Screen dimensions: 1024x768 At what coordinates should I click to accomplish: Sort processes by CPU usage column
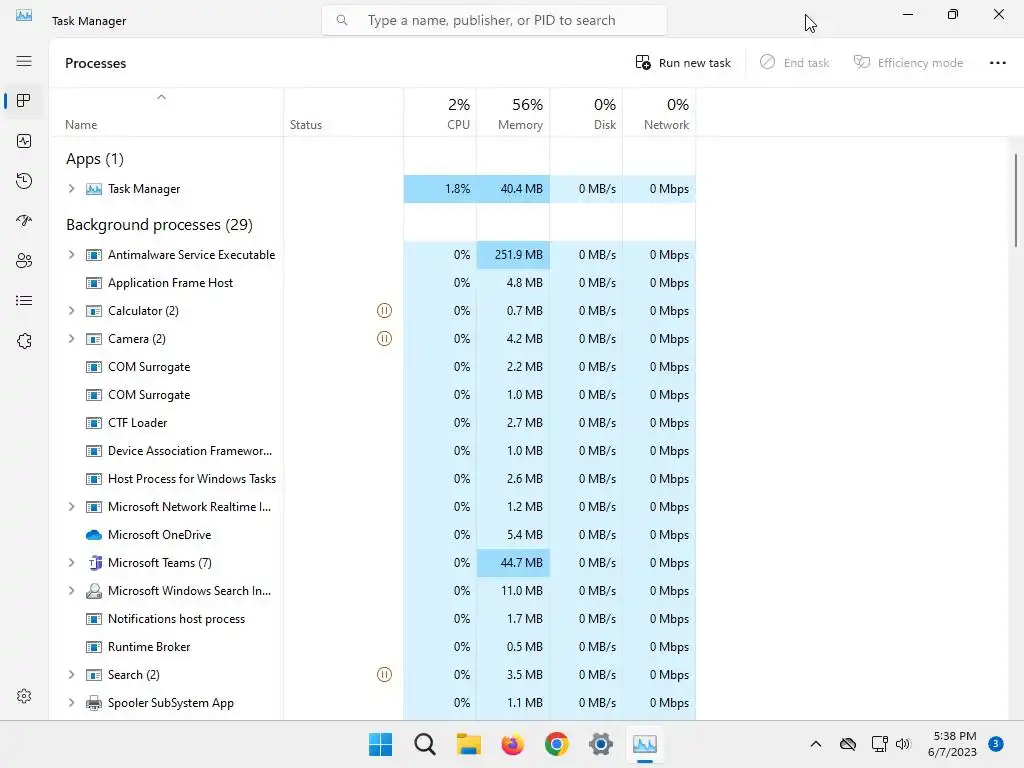[x=440, y=112]
